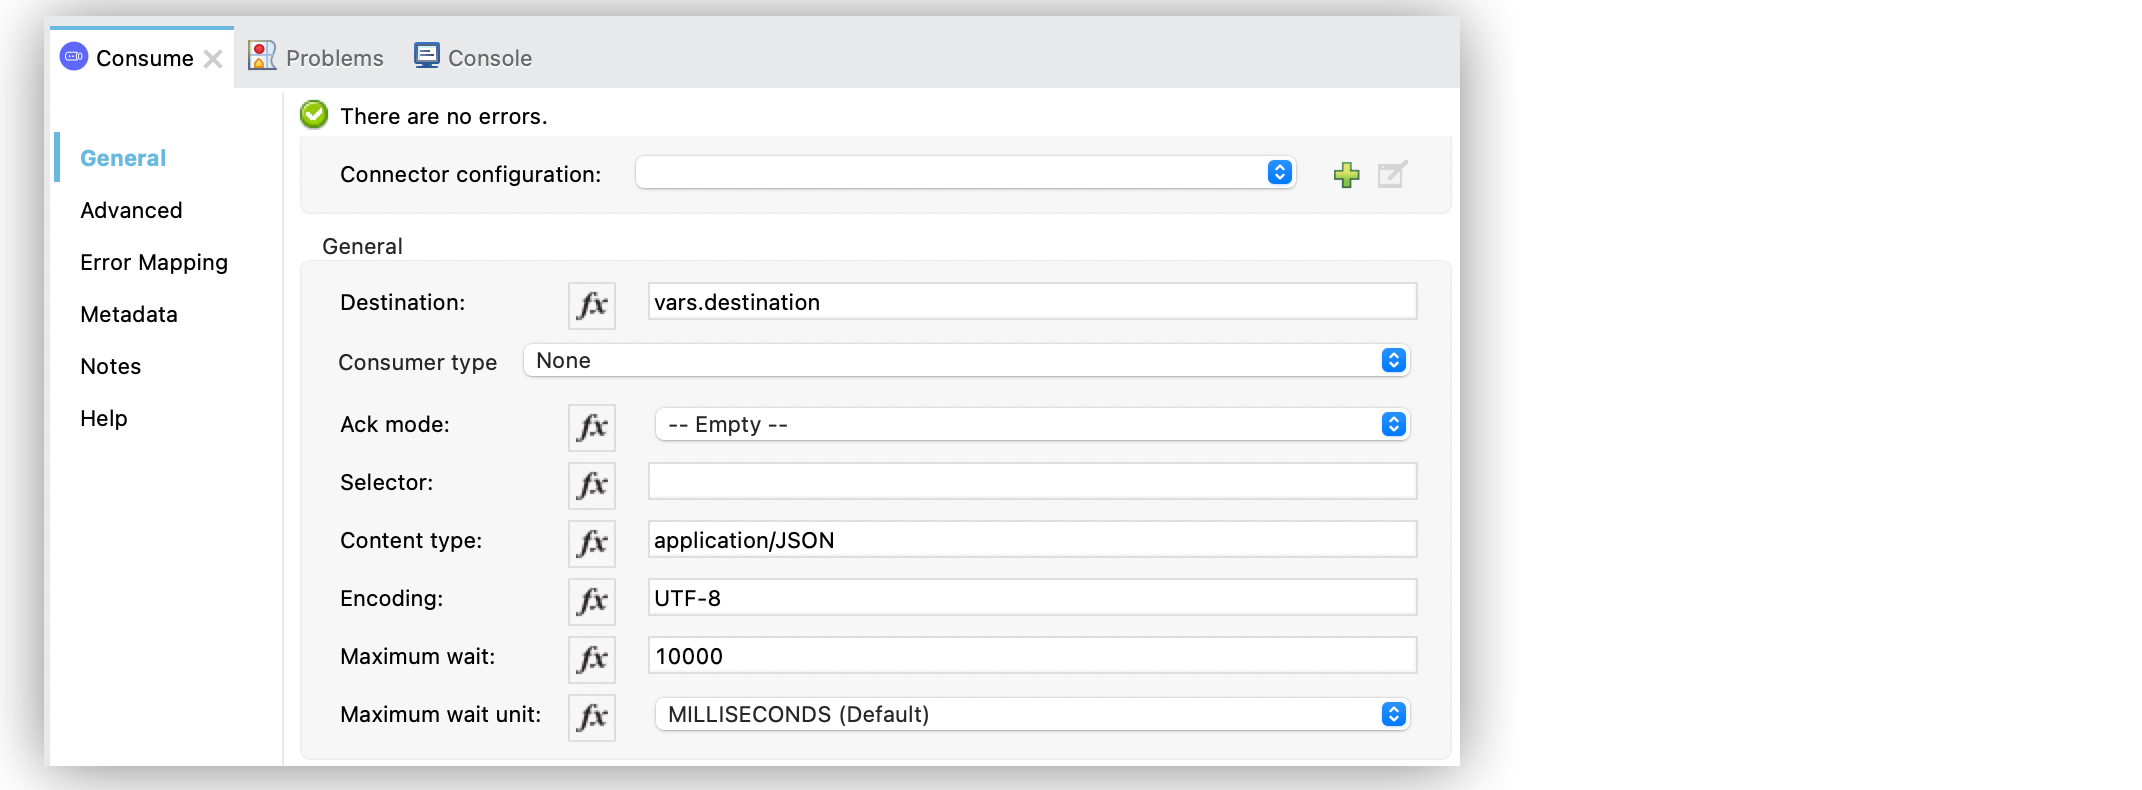The height and width of the screenshot is (790, 2142).
Task: Expand the Consumer type dropdown
Action: 966,361
